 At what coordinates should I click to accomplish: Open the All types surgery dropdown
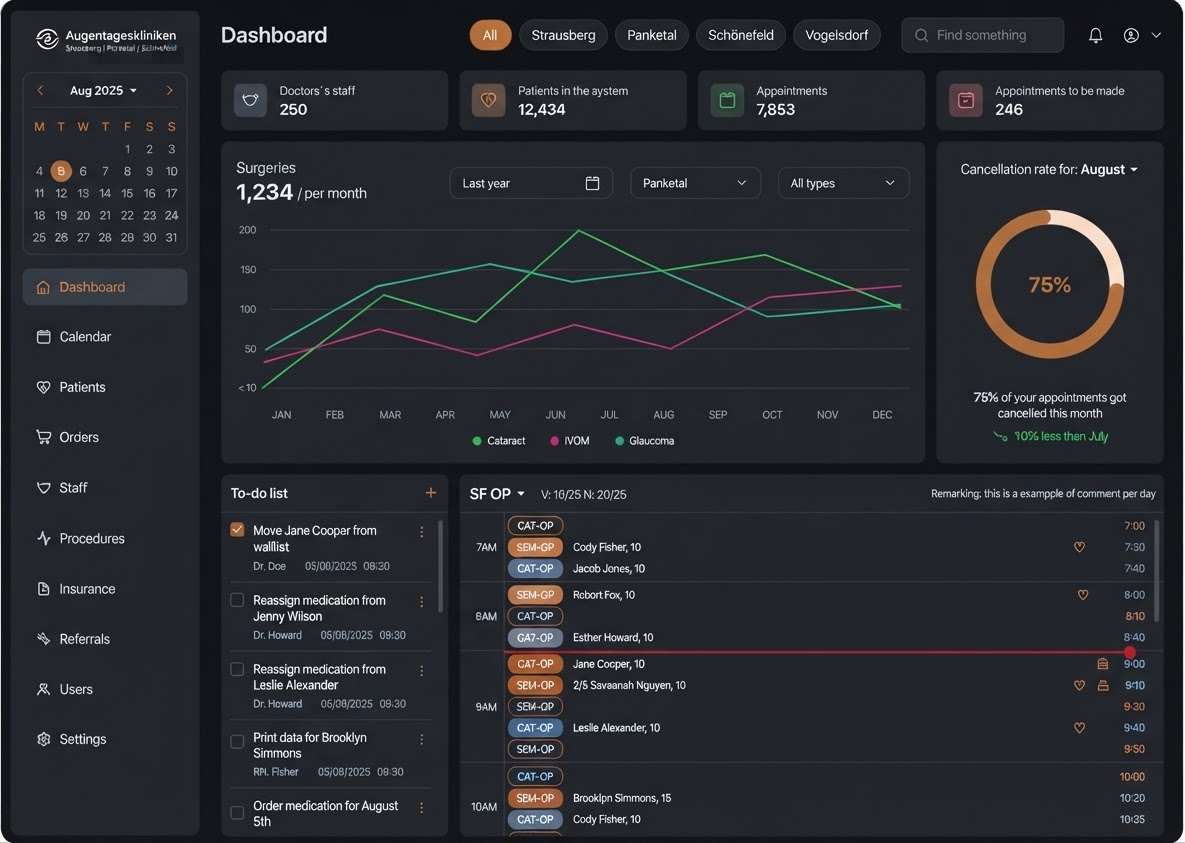coord(843,183)
